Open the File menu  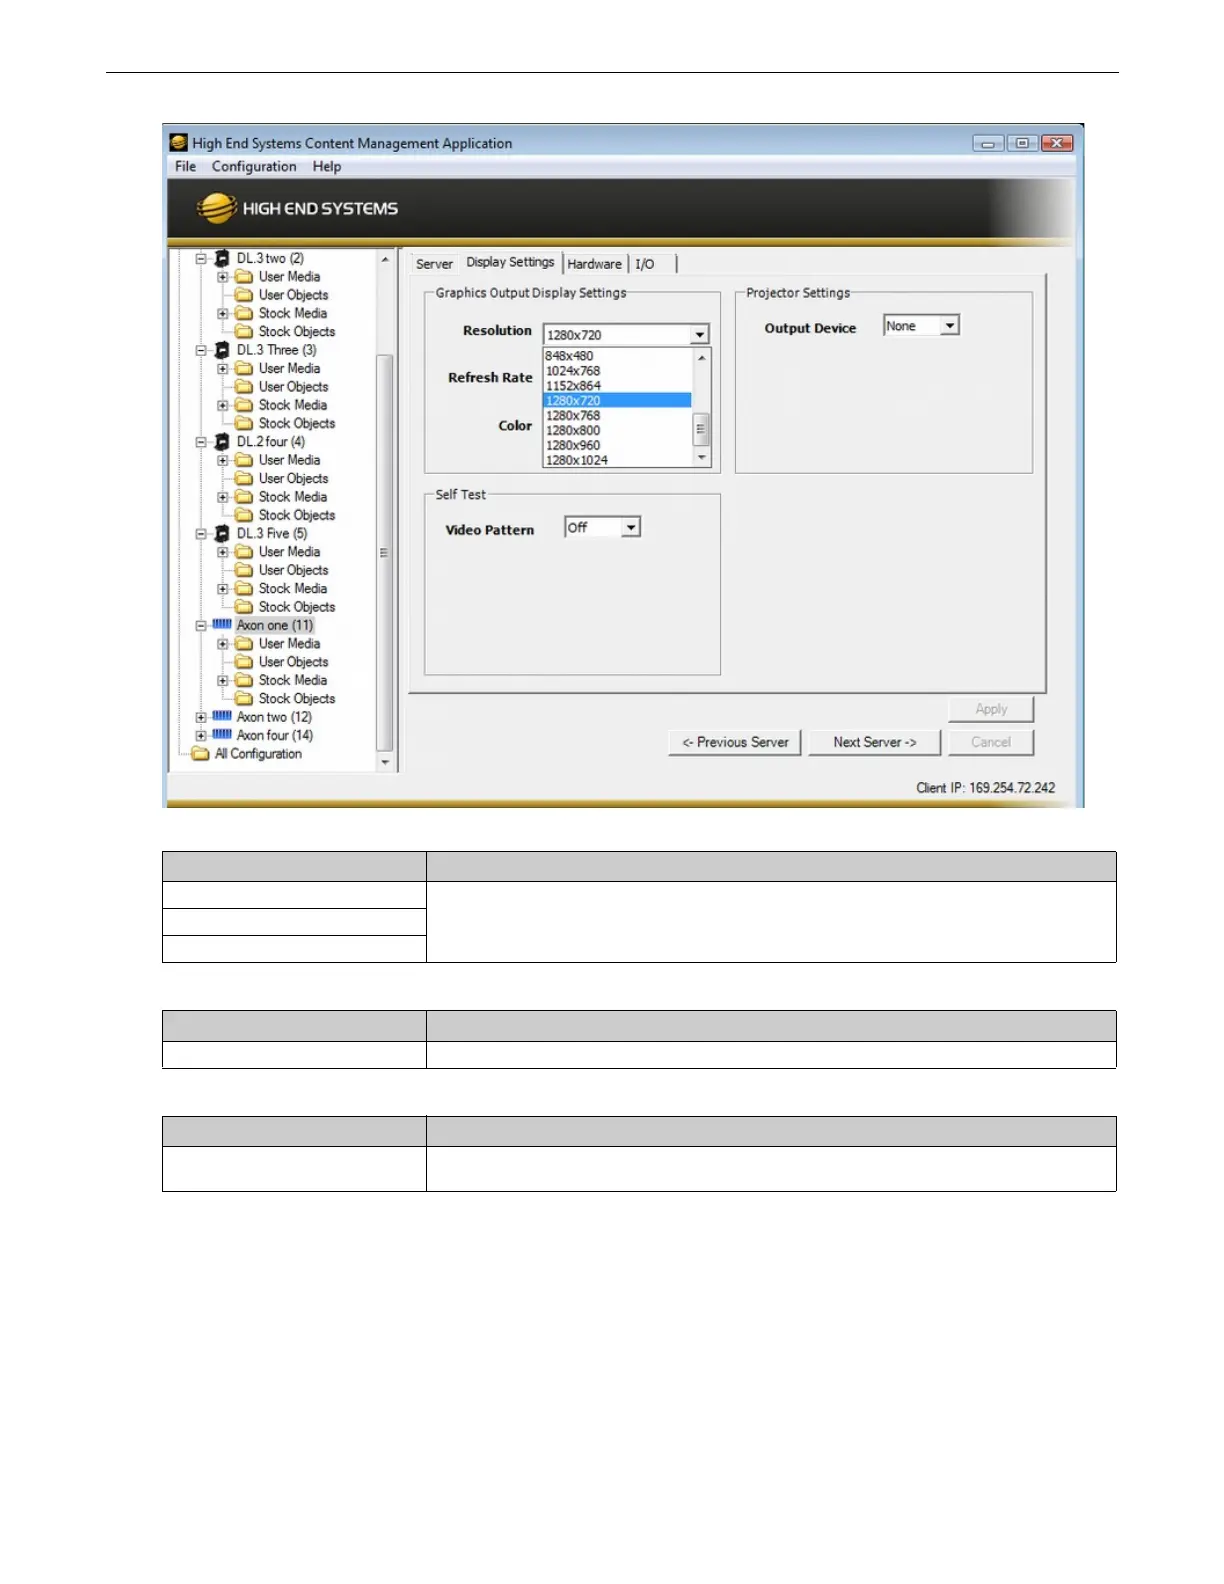(186, 166)
